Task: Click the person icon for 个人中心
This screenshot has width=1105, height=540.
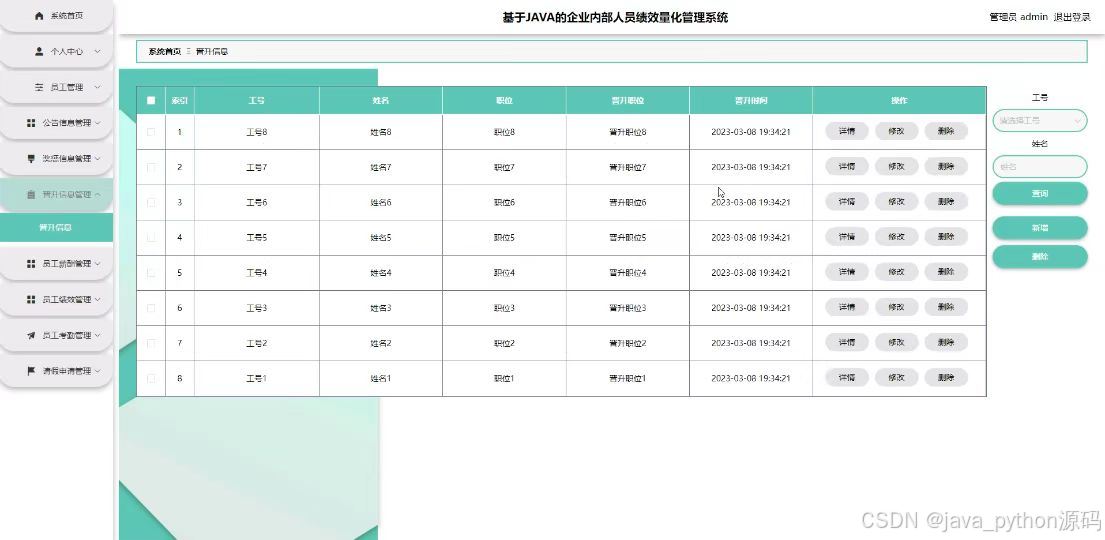Action: tap(39, 51)
